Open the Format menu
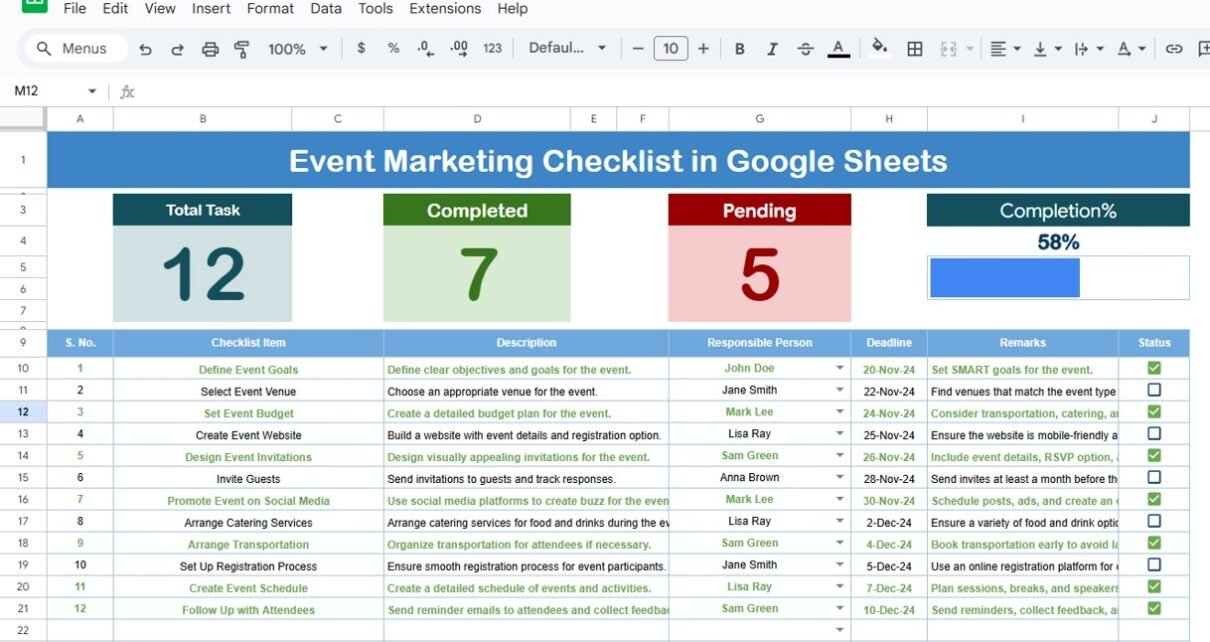The height and width of the screenshot is (642, 1210). click(270, 9)
